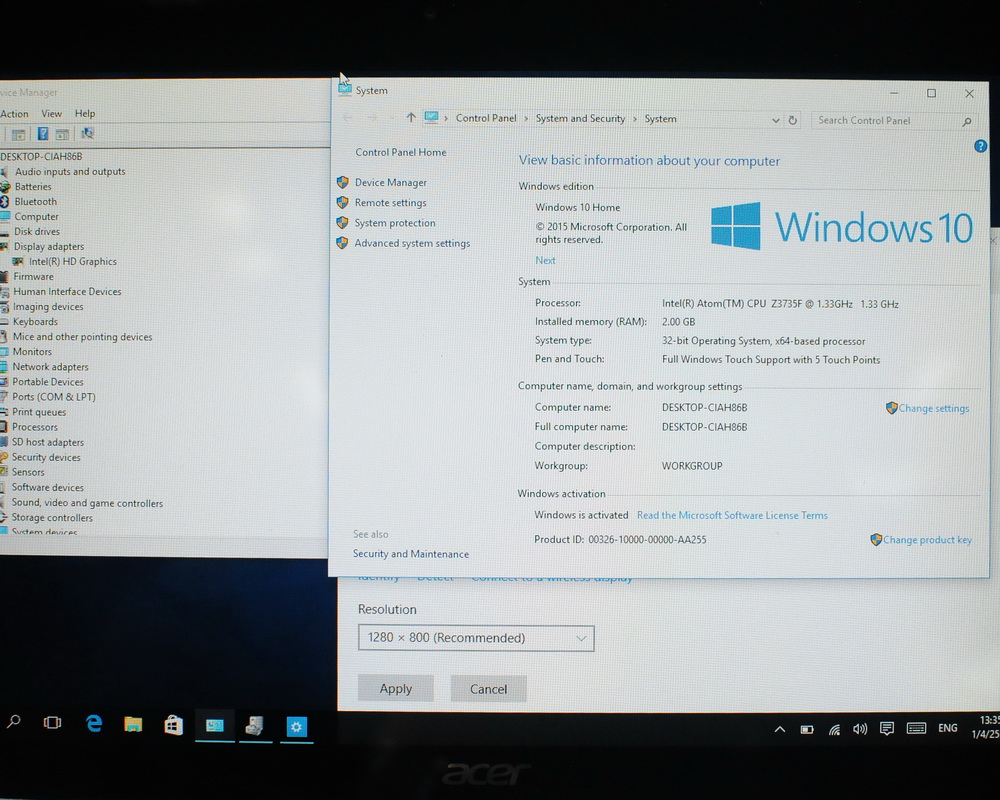1000x800 pixels.
Task: Read the Microsoft Software License Terms
Action: pyautogui.click(x=732, y=515)
